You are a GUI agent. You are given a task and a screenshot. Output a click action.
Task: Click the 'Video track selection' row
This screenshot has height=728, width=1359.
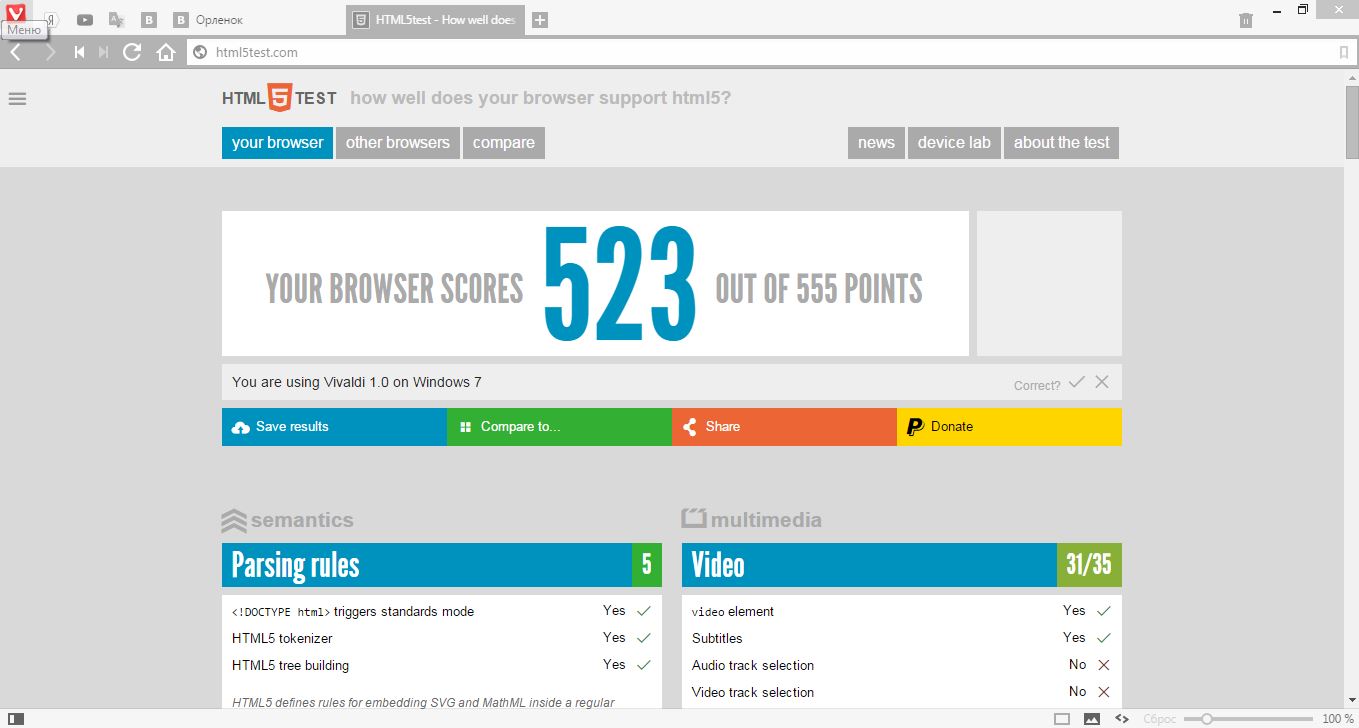[902, 692]
